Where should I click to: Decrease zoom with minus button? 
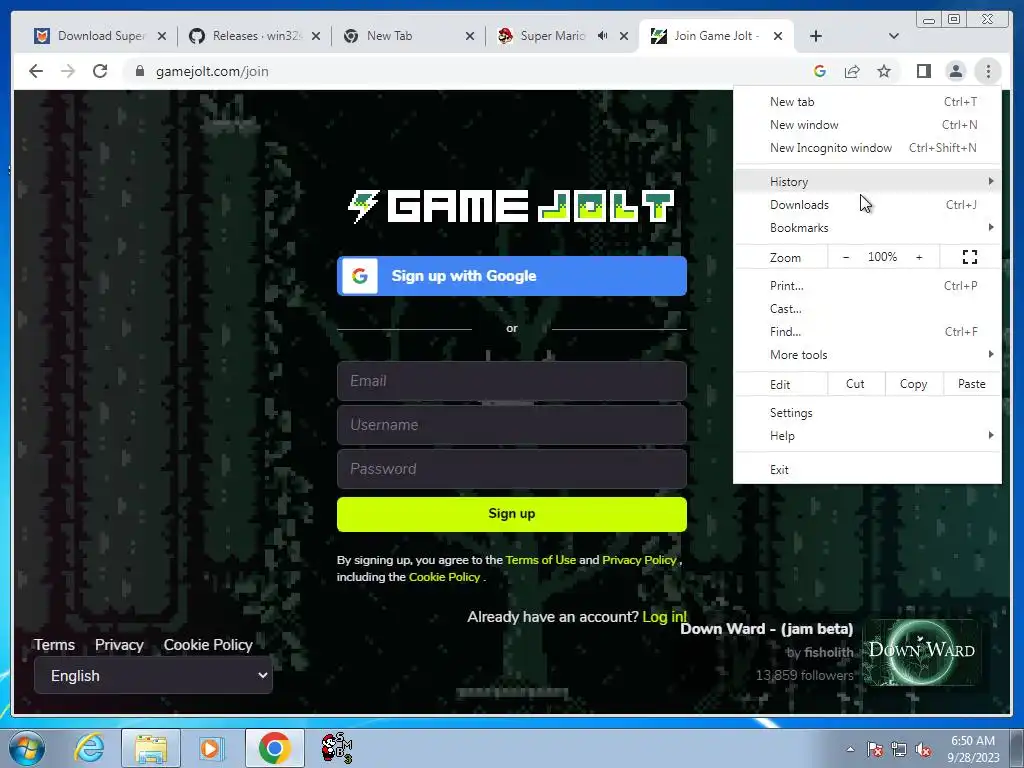(x=846, y=257)
